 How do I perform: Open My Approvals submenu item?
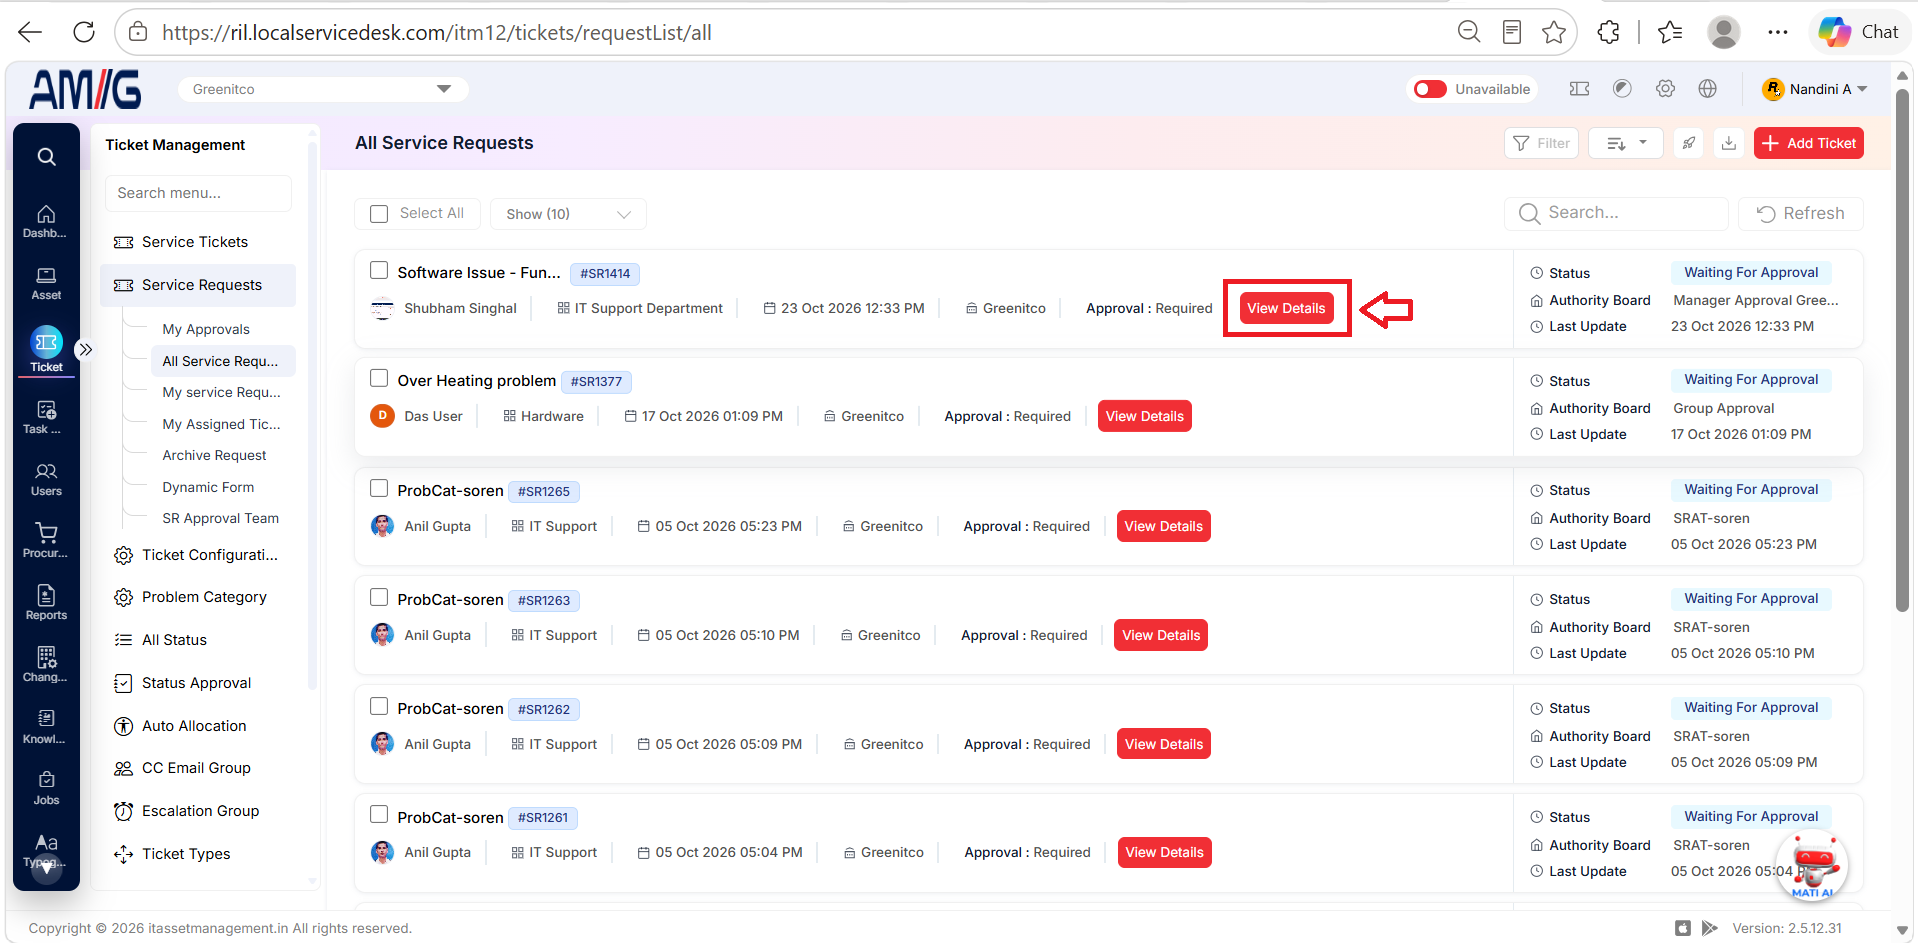click(206, 329)
